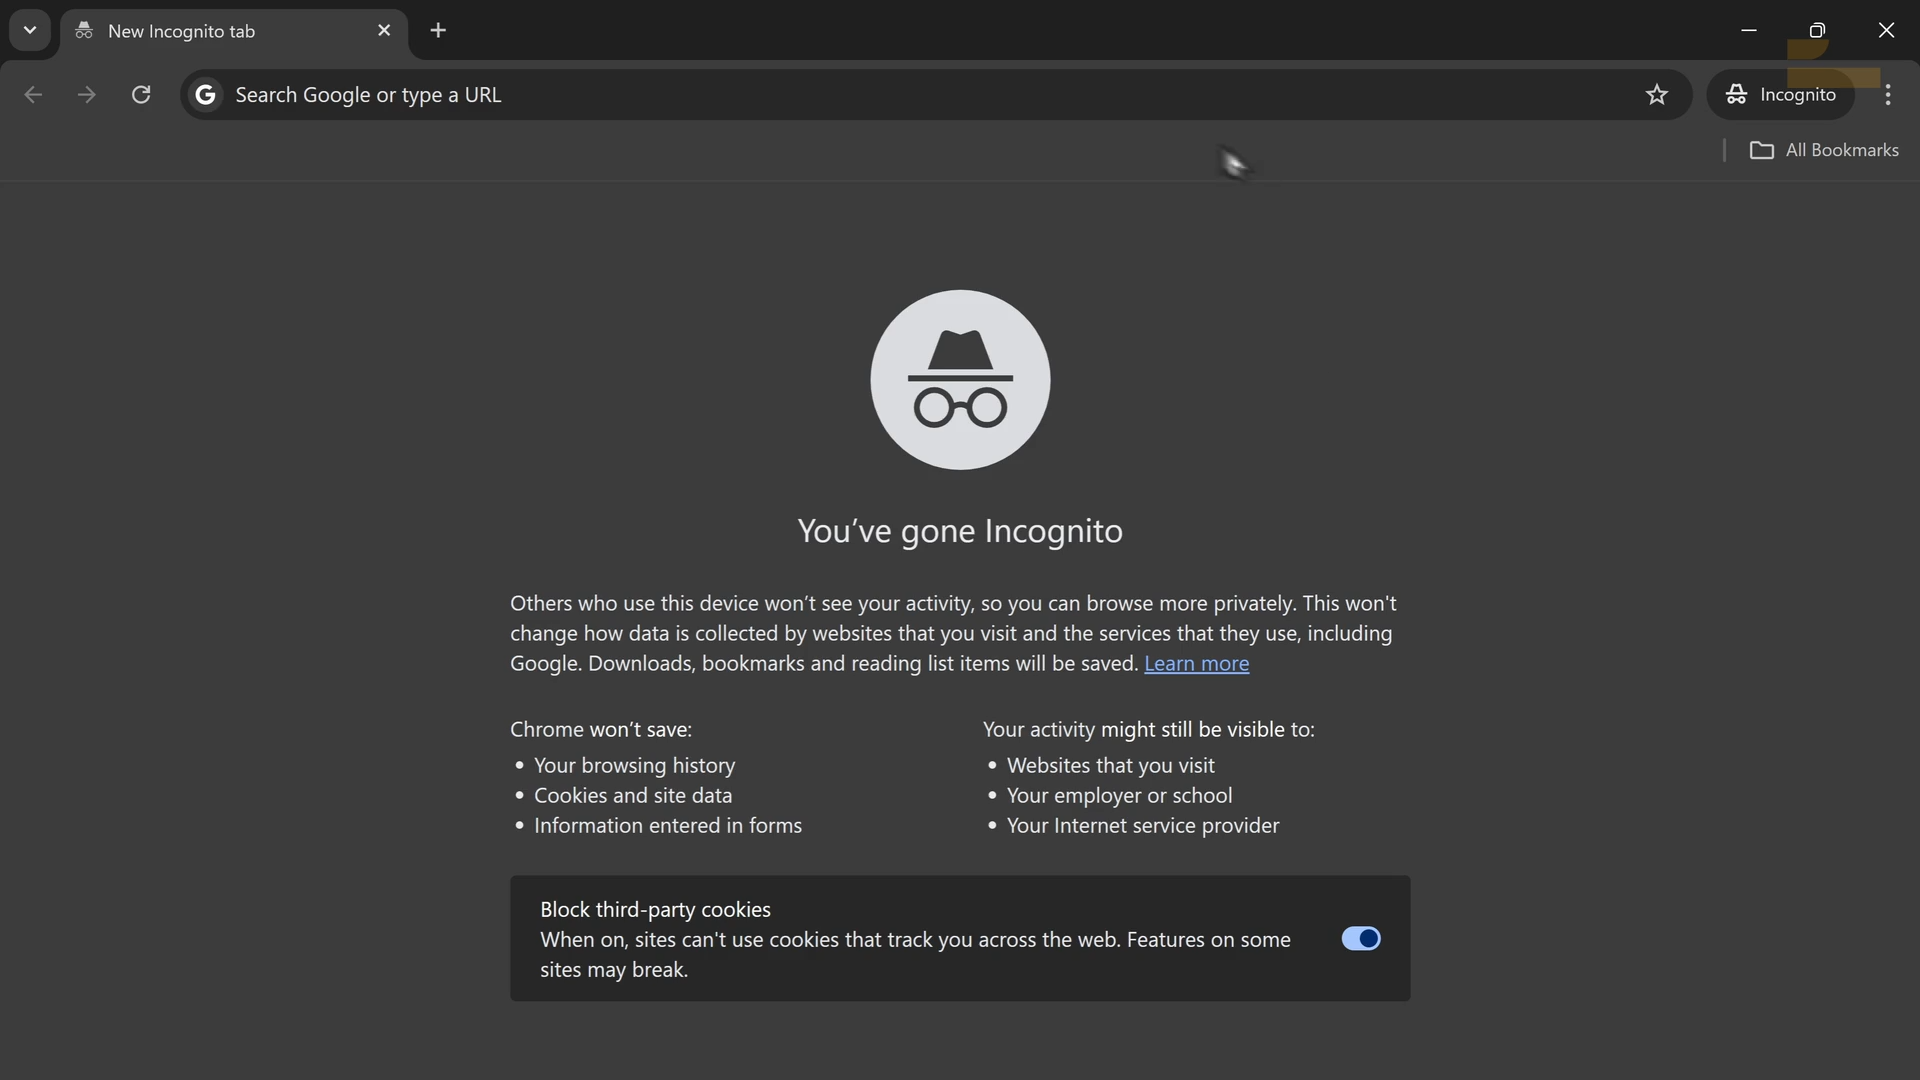Restore down the Chrome window

[1817, 30]
